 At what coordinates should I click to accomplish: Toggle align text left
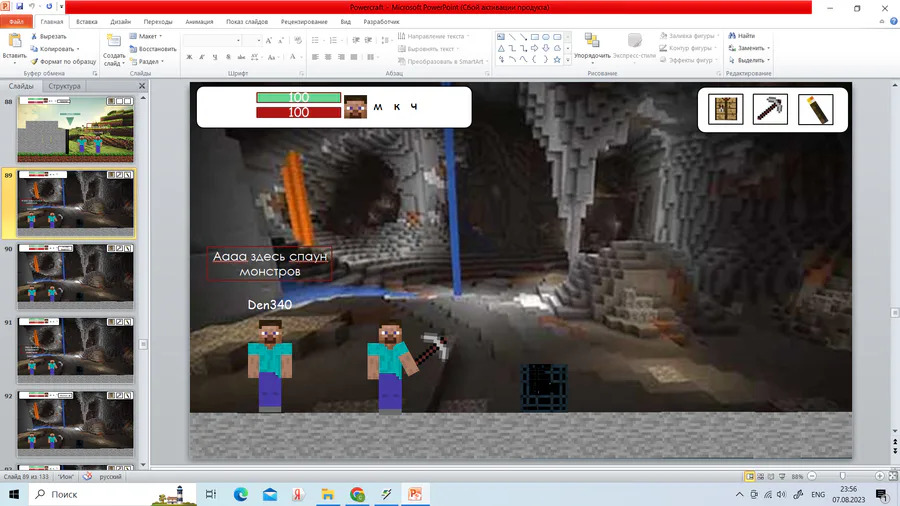click(x=315, y=57)
